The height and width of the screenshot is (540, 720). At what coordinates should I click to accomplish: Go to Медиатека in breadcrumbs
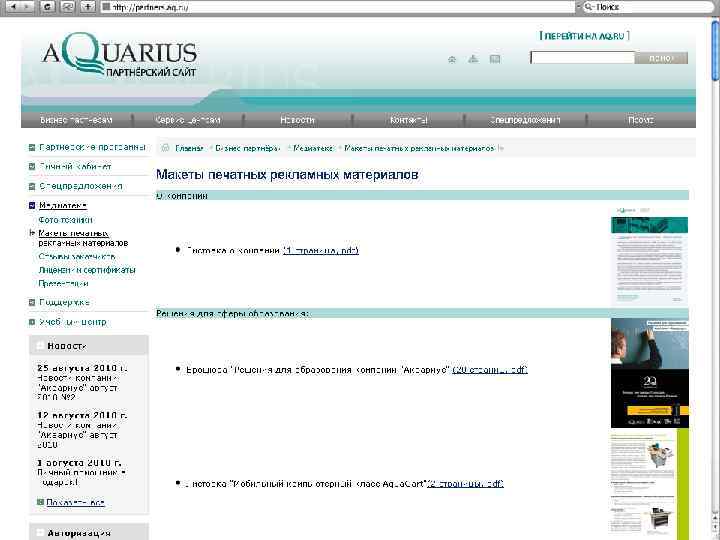pyautogui.click(x=313, y=148)
